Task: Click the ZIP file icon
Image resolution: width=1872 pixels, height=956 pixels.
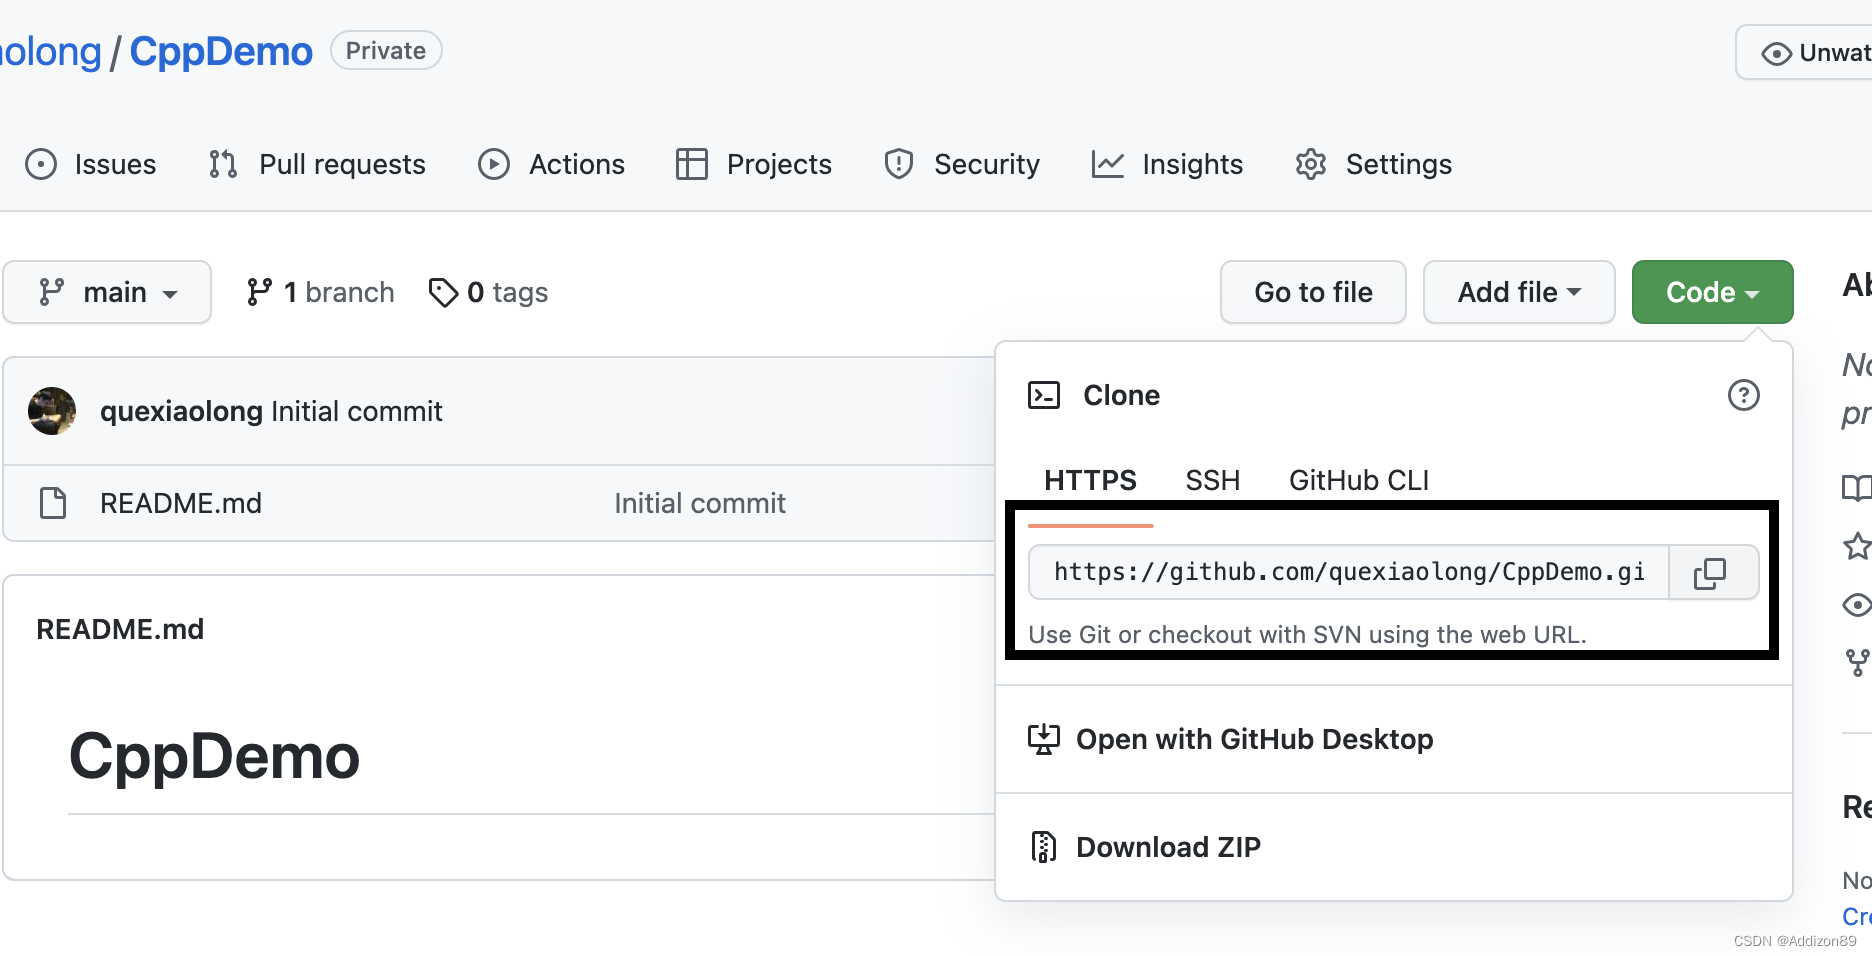Action: pyautogui.click(x=1044, y=847)
